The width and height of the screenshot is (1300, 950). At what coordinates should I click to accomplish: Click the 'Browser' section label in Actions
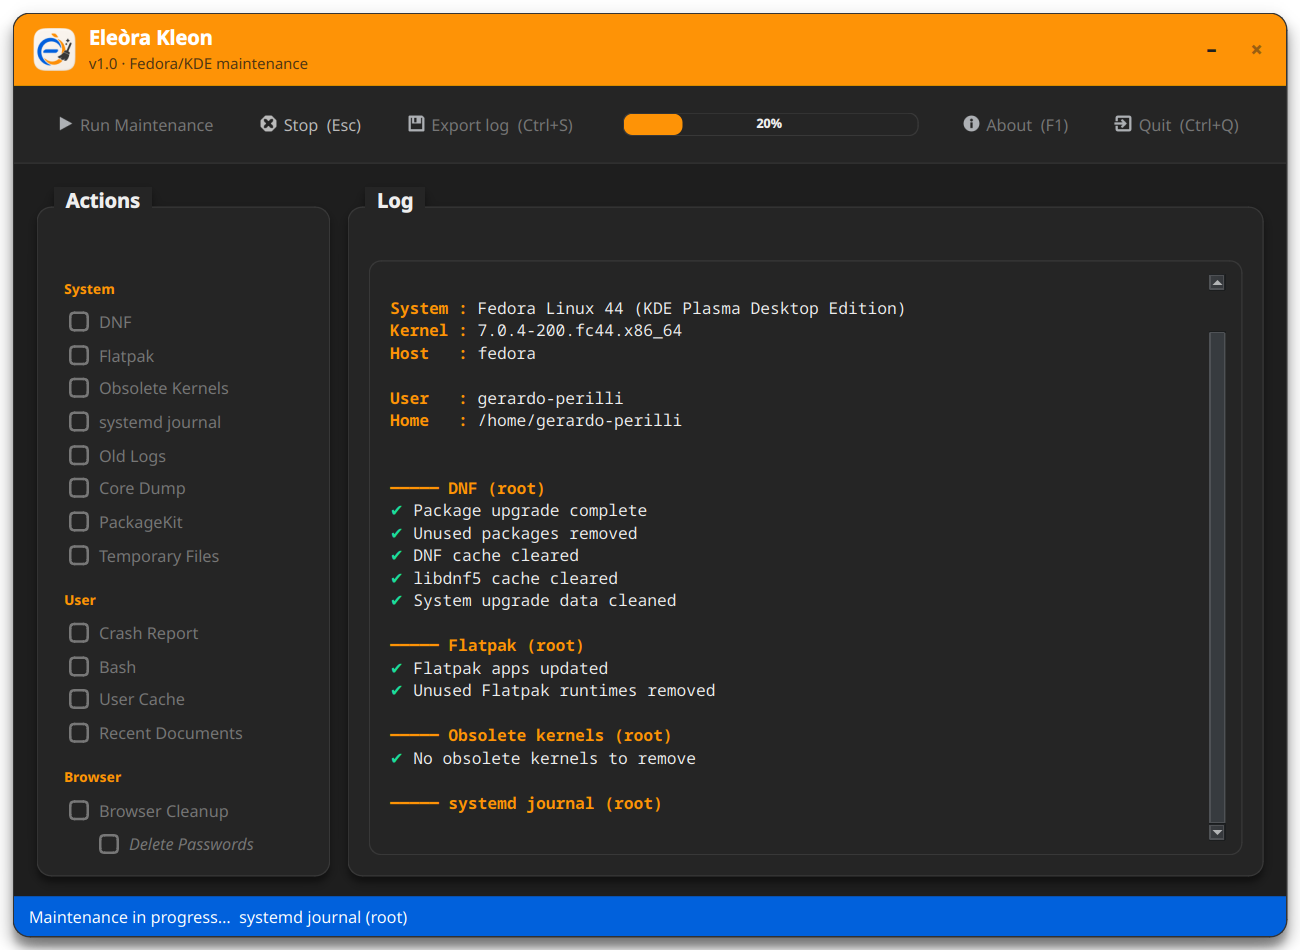pyautogui.click(x=92, y=777)
